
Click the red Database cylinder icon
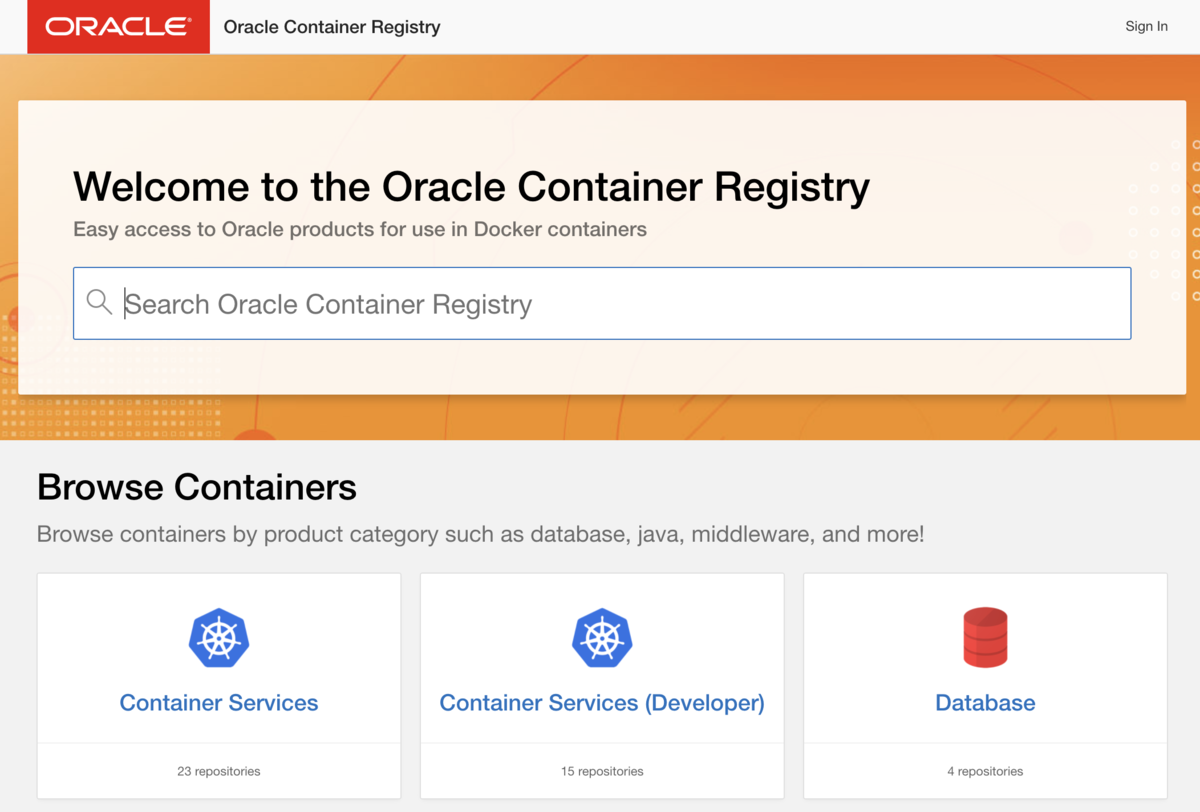click(x=985, y=638)
